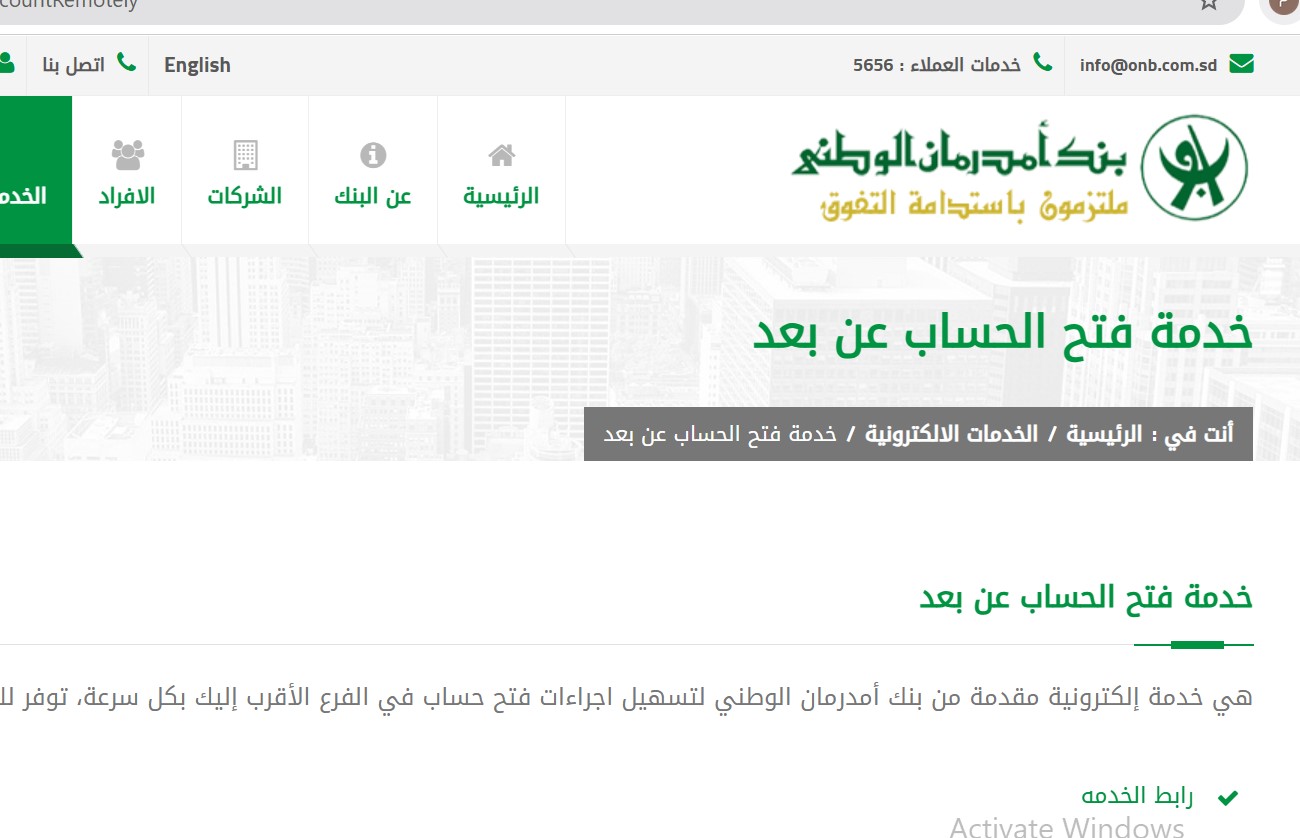Click the خدمات العملاء : 5656 text
This screenshot has width=1300, height=838.
937,65
